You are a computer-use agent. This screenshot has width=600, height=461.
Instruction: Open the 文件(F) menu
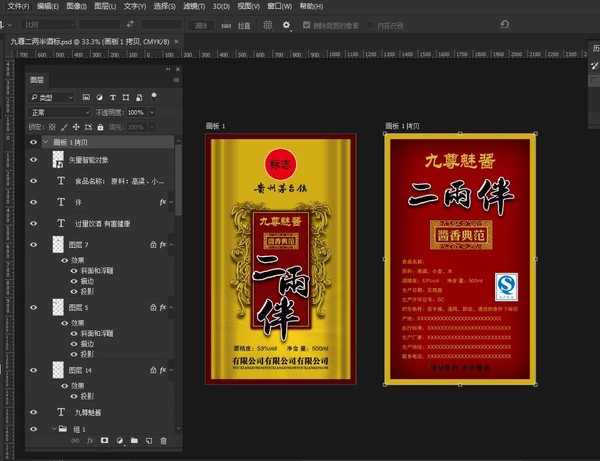pyautogui.click(x=18, y=6)
